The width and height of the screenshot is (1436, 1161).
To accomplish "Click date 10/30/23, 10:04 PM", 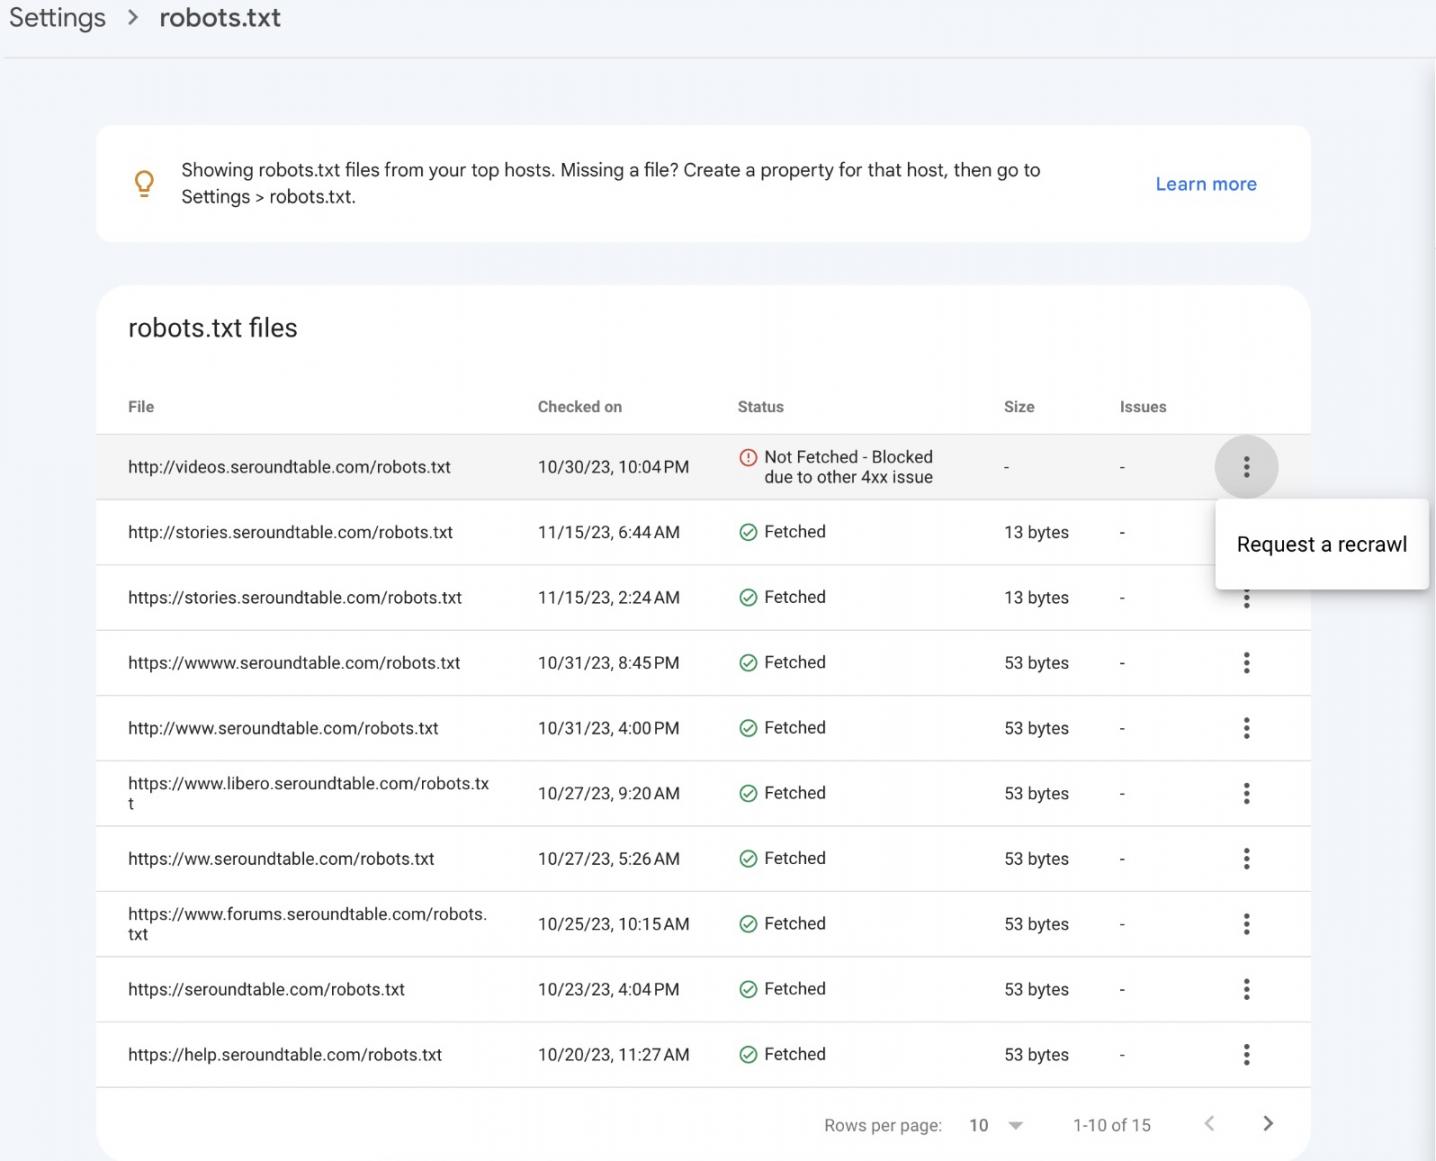I will pos(613,467).
